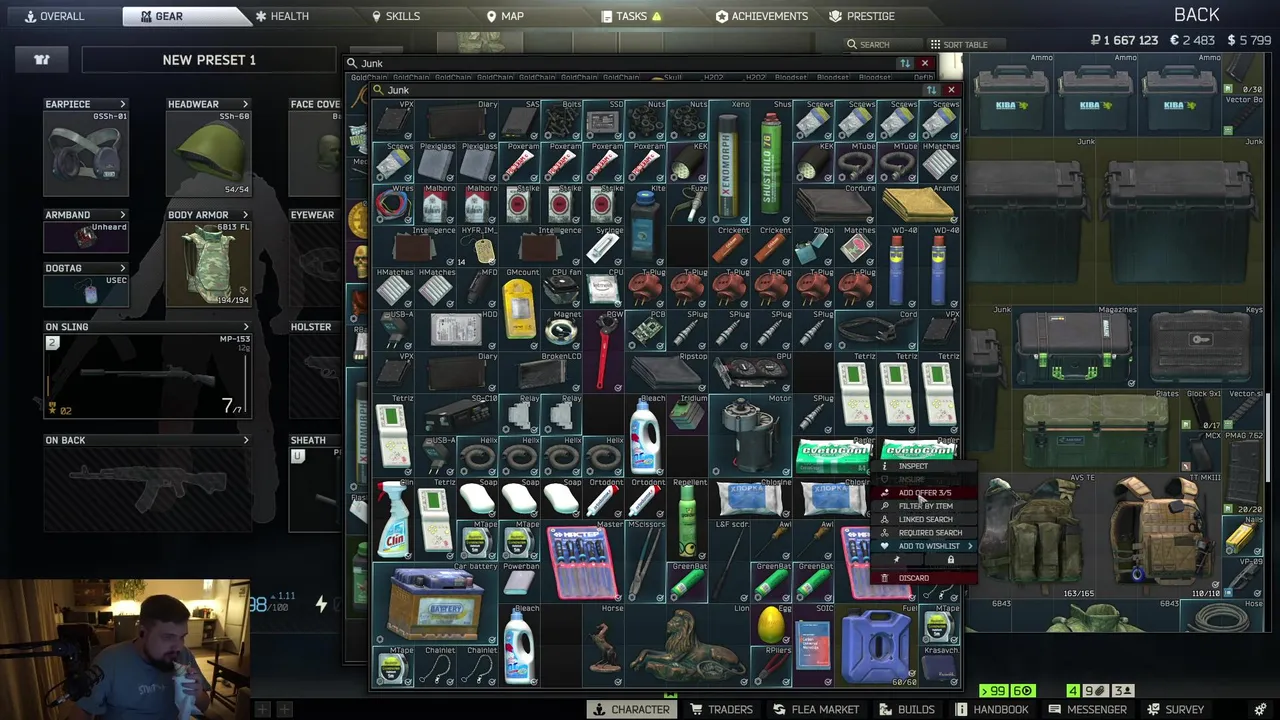
Task: Open the TRADERS screen
Action: click(x=721, y=709)
